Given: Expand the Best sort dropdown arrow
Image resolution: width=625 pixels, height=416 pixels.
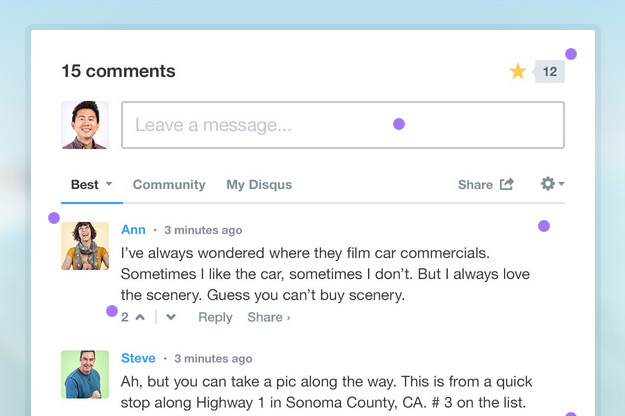Looking at the screenshot, I should click(x=109, y=184).
